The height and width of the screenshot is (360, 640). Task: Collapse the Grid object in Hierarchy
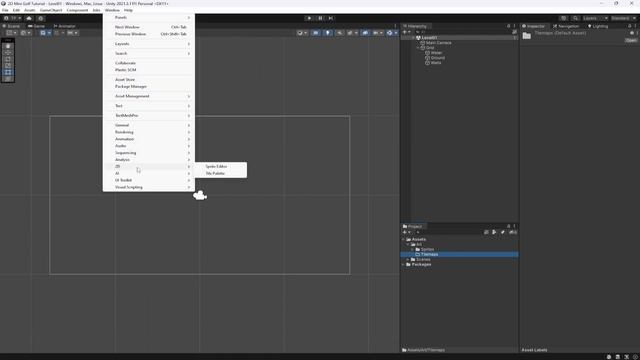point(418,48)
